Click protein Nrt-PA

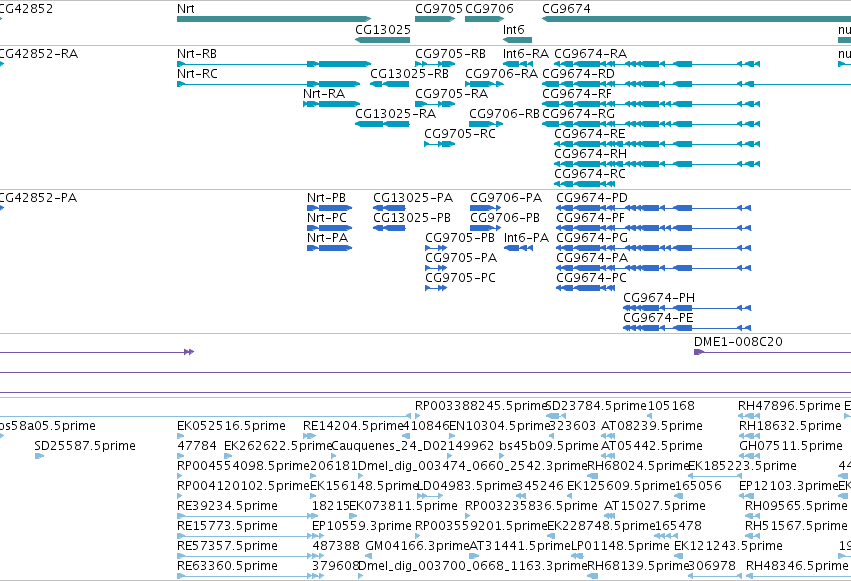(327, 238)
